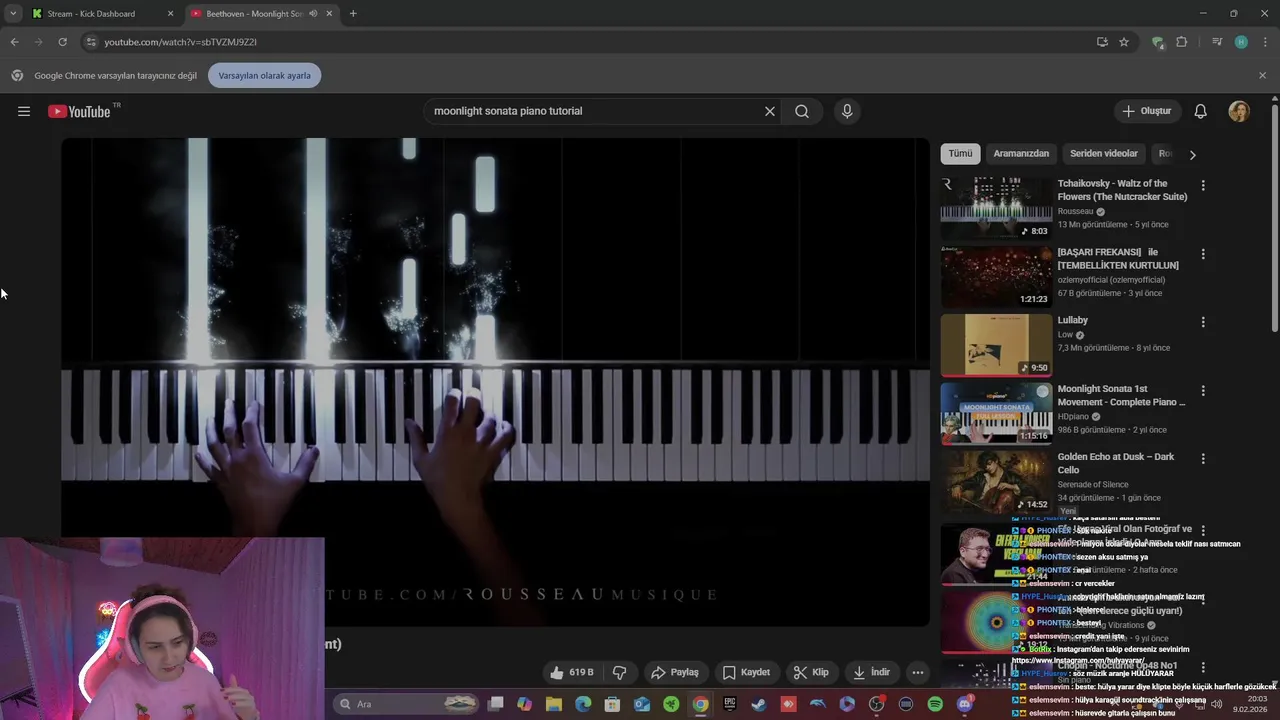The image size is (1280, 720).
Task: Reload the page in Chrome
Action: tap(62, 42)
